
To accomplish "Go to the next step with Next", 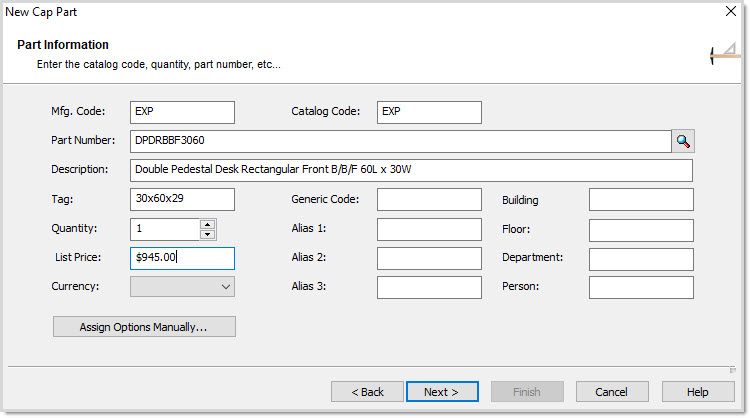I will tap(442, 392).
